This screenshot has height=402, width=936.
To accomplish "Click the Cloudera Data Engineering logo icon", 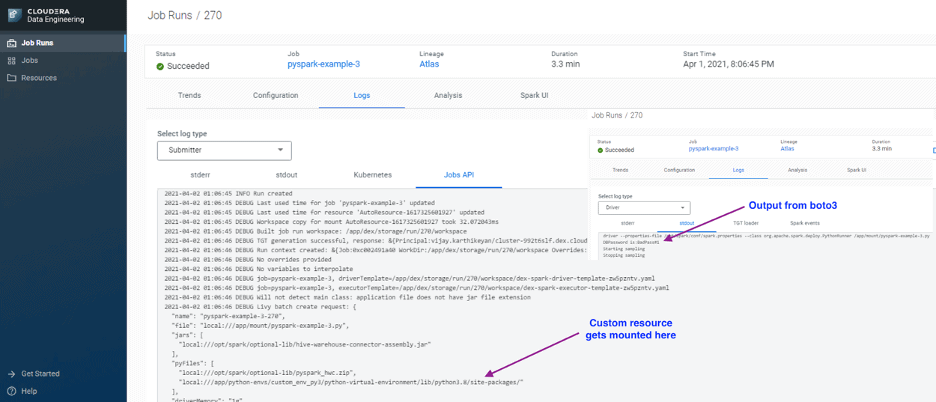I will 12,15.
